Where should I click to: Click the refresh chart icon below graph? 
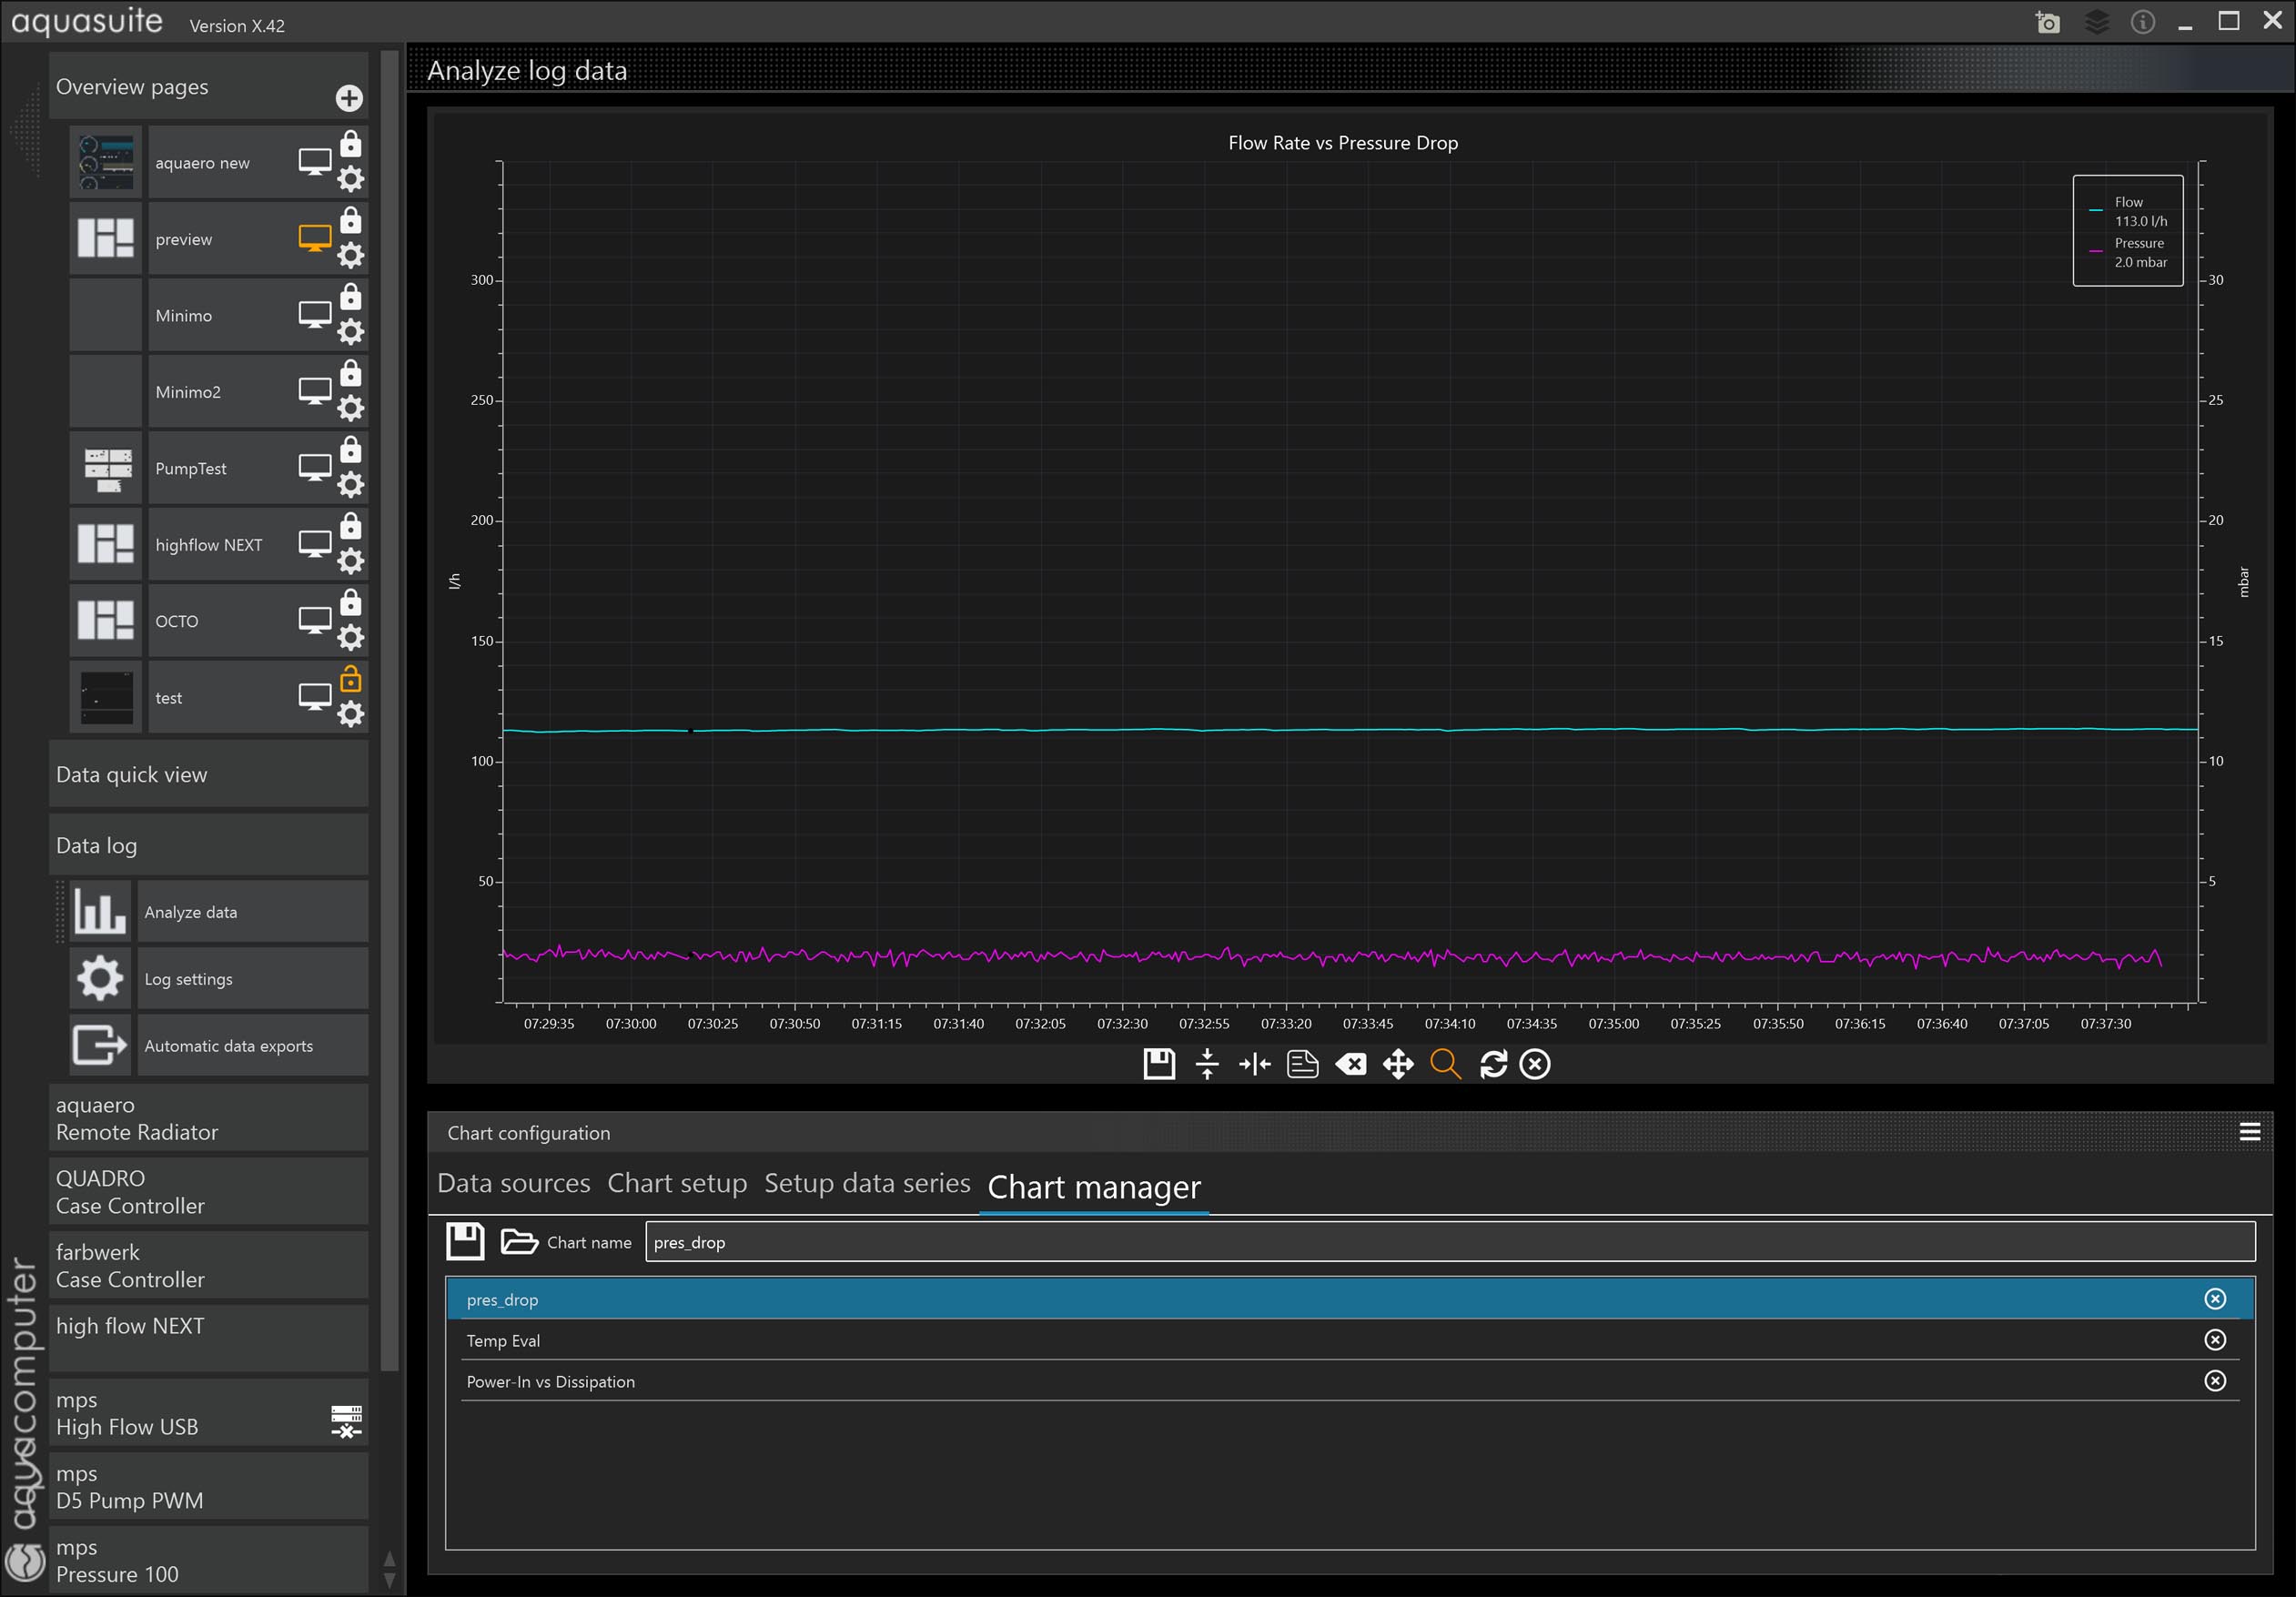pos(1492,1064)
